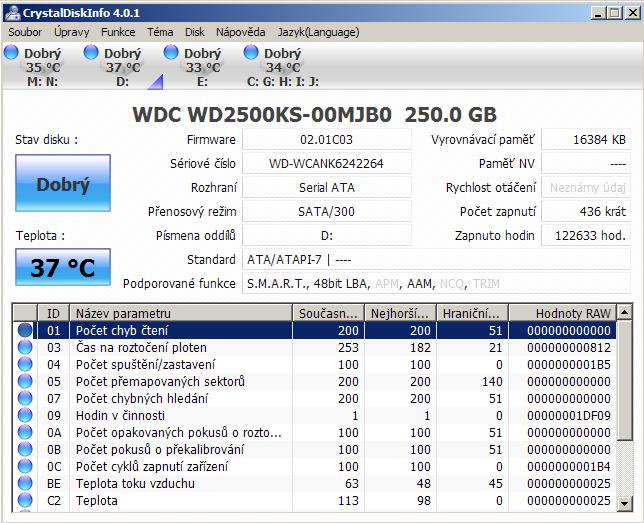This screenshot has width=644, height=523.
Task: Close the CrystalDiskInfo window
Action: click(x=632, y=13)
